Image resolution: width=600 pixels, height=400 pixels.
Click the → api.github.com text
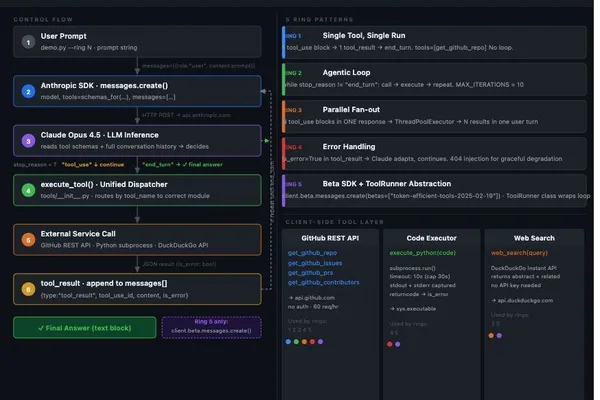[311, 297]
